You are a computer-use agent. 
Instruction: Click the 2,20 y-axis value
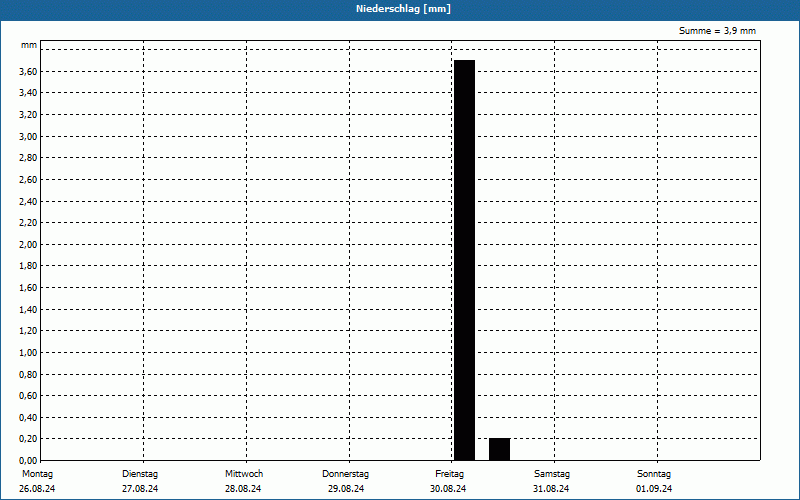[x=28, y=223]
